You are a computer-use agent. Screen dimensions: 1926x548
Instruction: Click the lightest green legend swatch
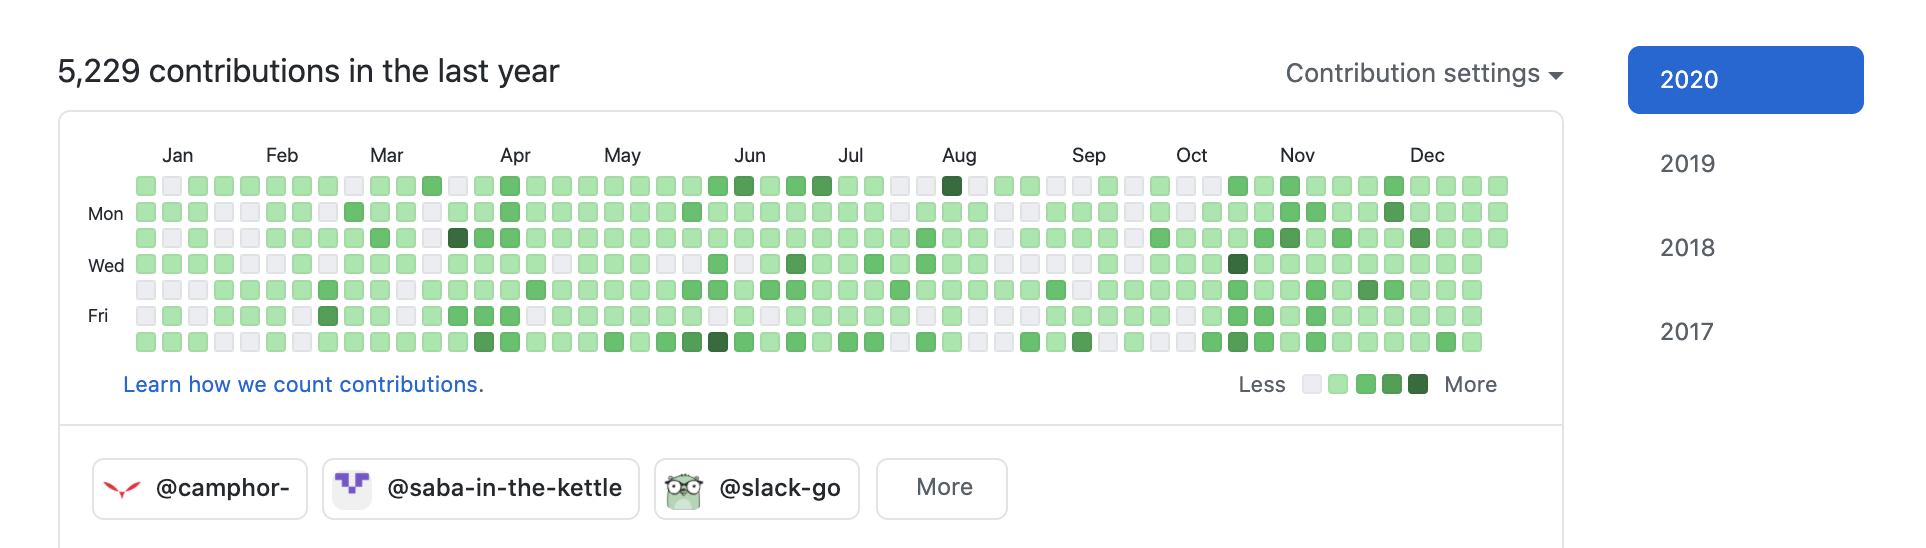point(1338,384)
